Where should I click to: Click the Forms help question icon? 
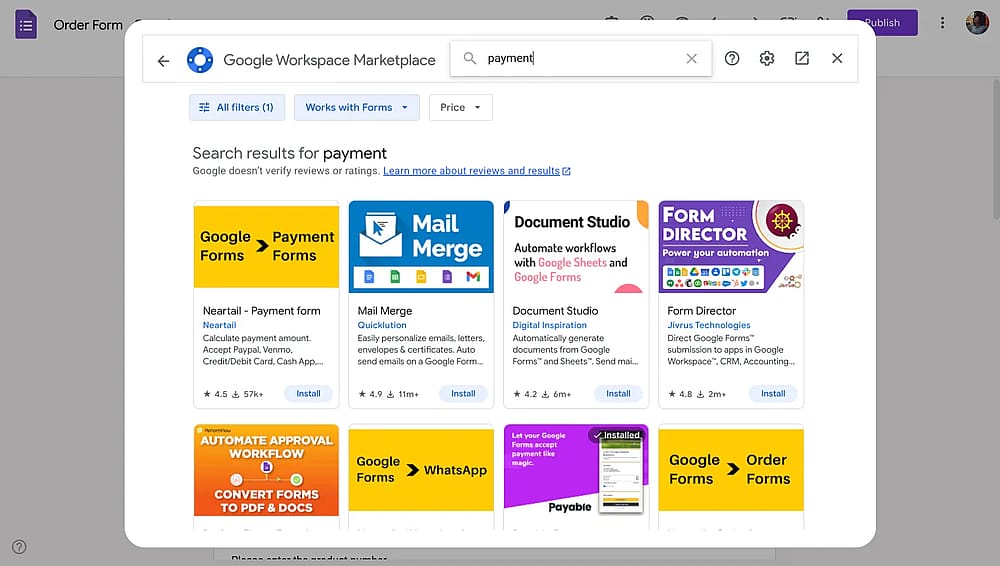[19, 547]
